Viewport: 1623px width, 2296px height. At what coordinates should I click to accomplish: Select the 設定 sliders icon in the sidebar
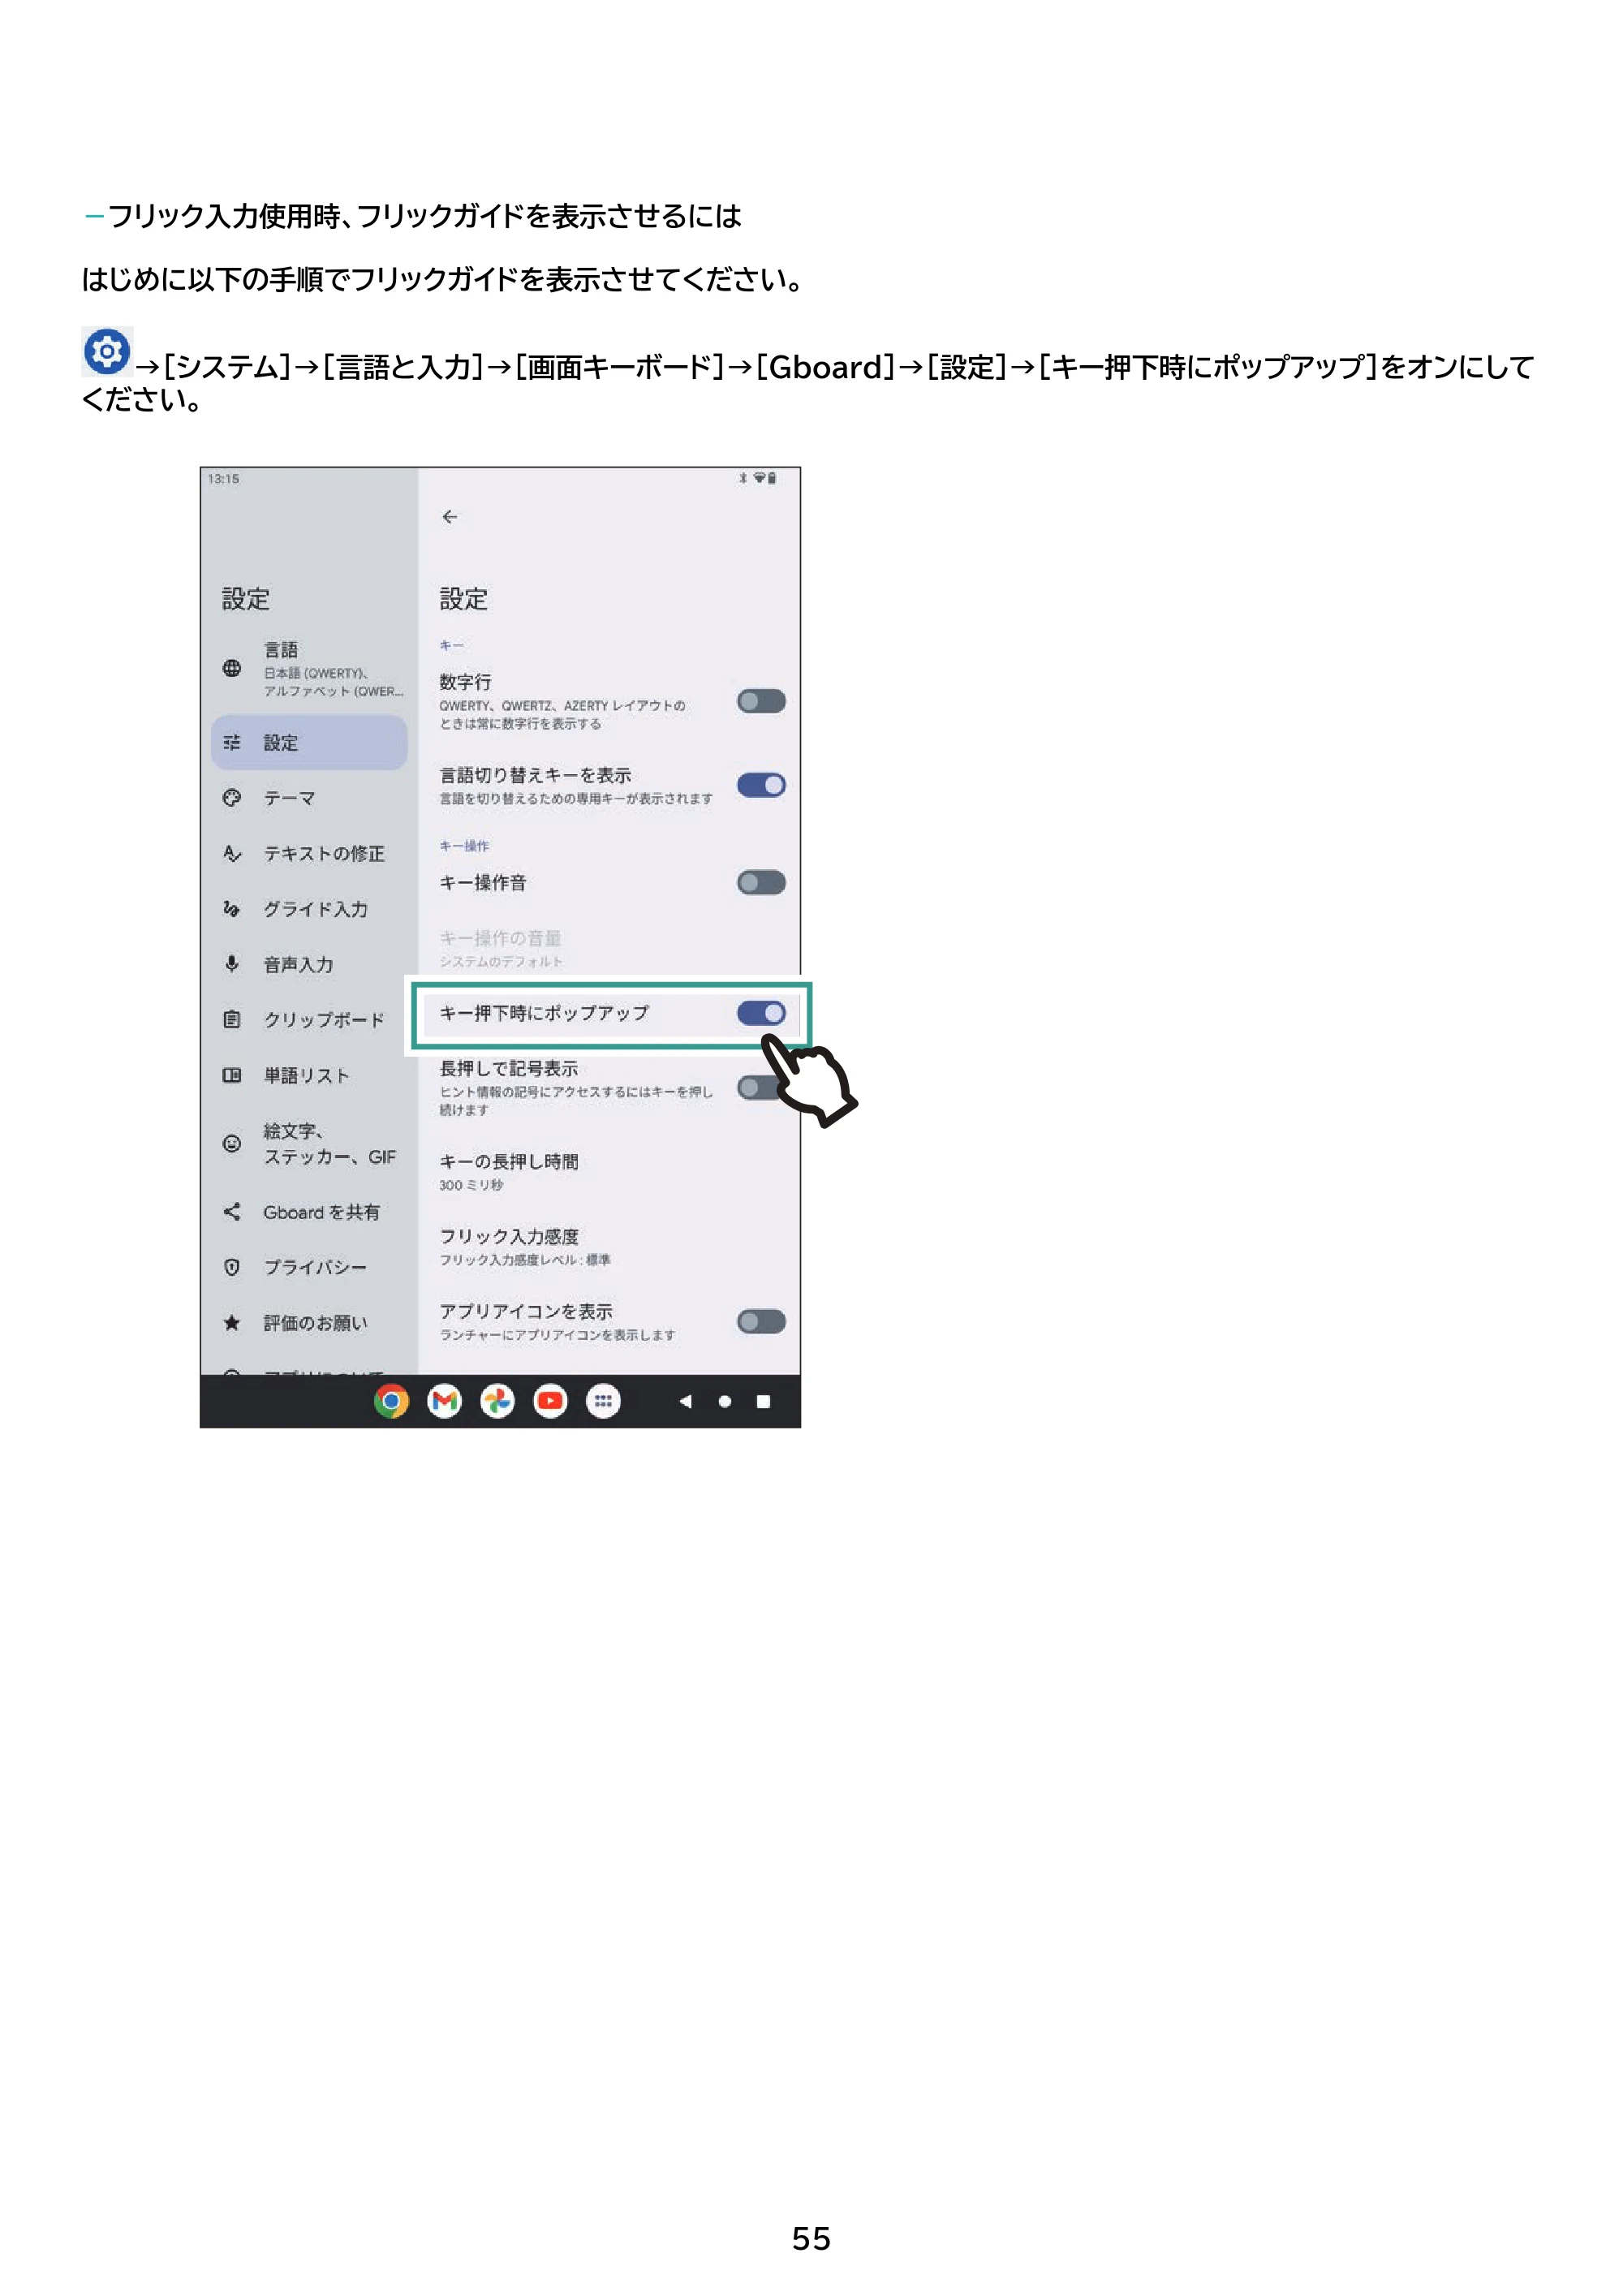coord(232,742)
